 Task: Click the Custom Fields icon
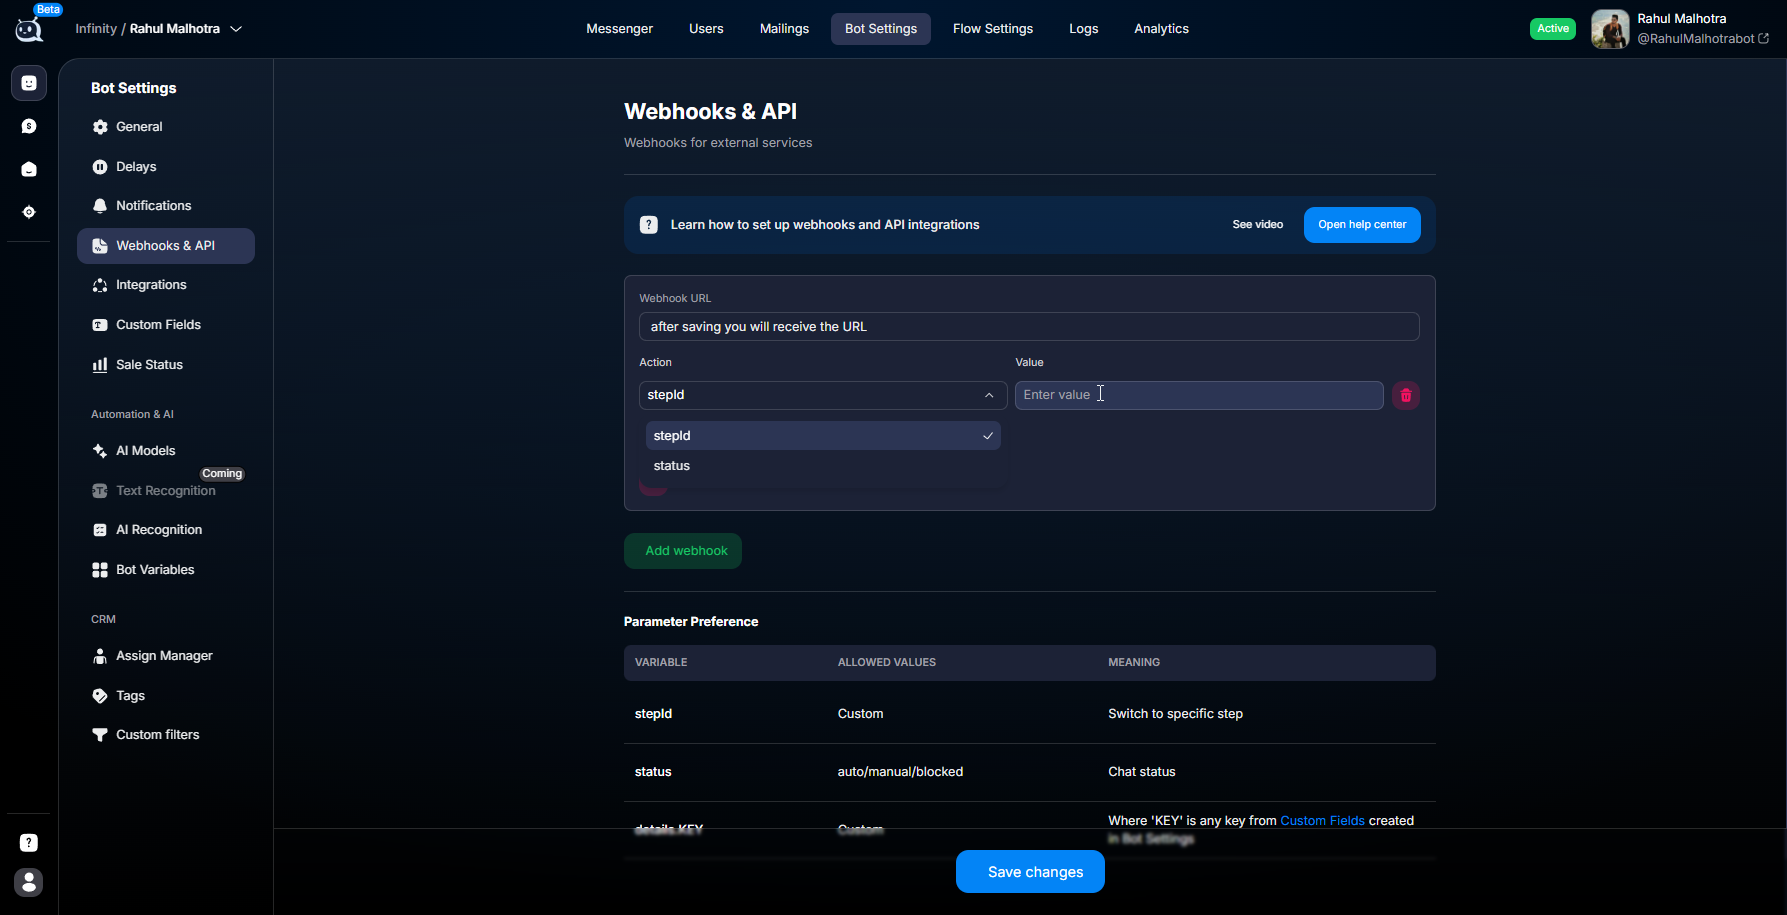click(x=100, y=325)
